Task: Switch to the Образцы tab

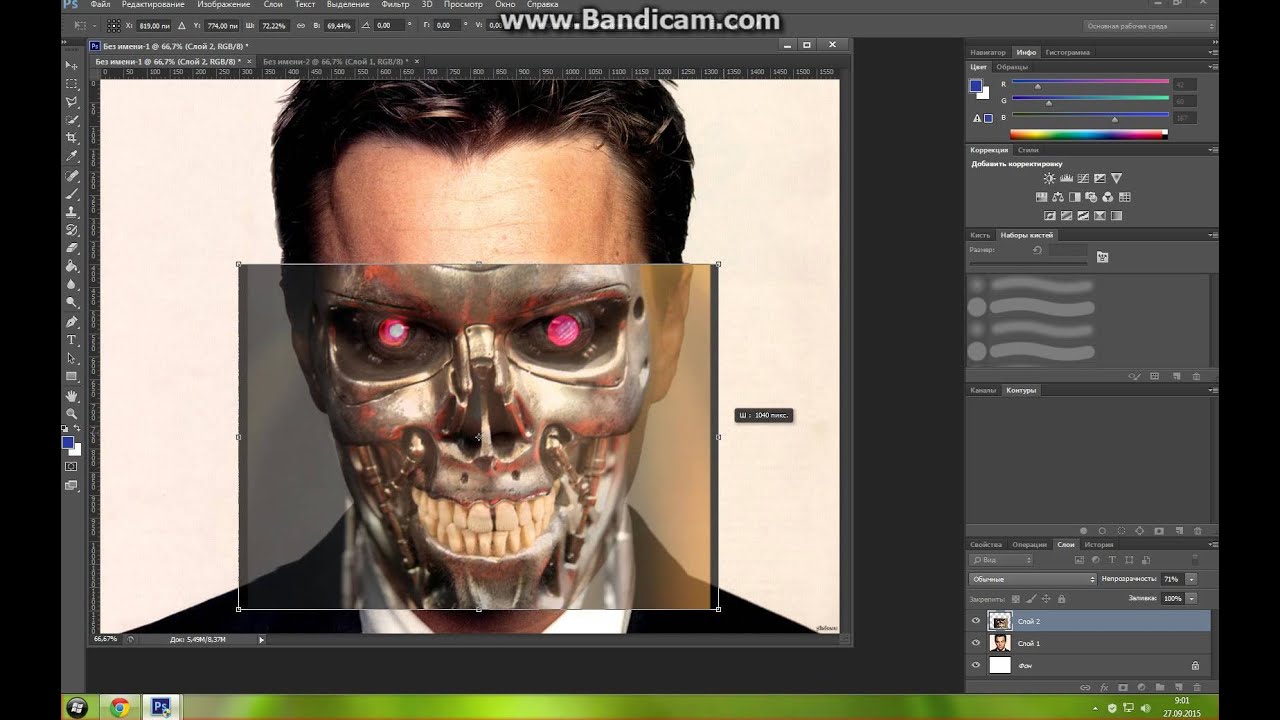Action: 1012,67
